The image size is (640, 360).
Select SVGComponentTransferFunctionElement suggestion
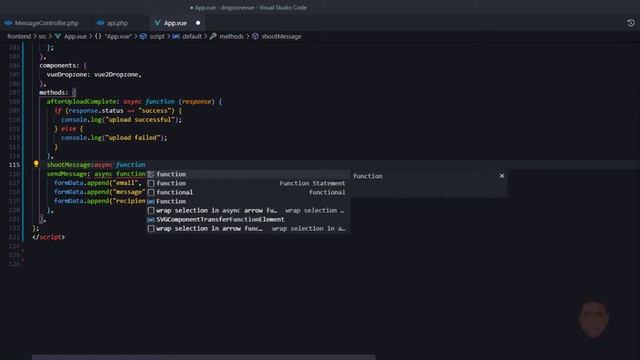[x=247, y=219]
